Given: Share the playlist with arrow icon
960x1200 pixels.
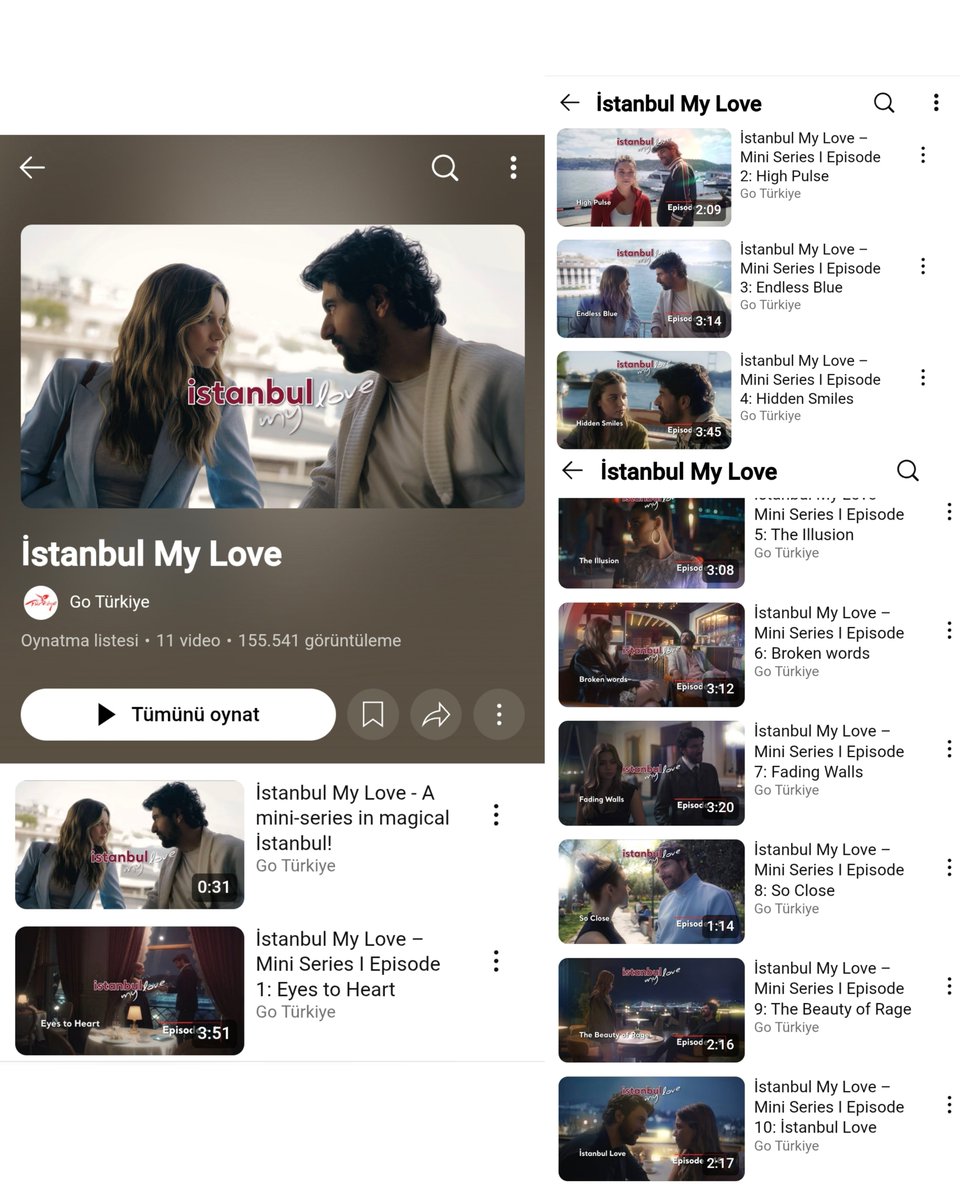Looking at the screenshot, I should click(x=436, y=714).
